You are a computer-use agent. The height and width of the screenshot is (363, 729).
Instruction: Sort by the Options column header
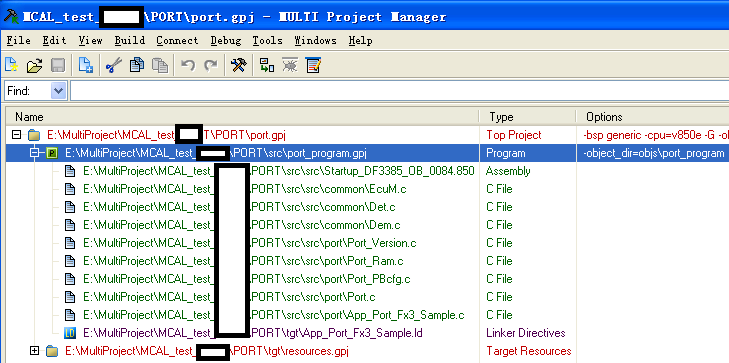(x=652, y=117)
